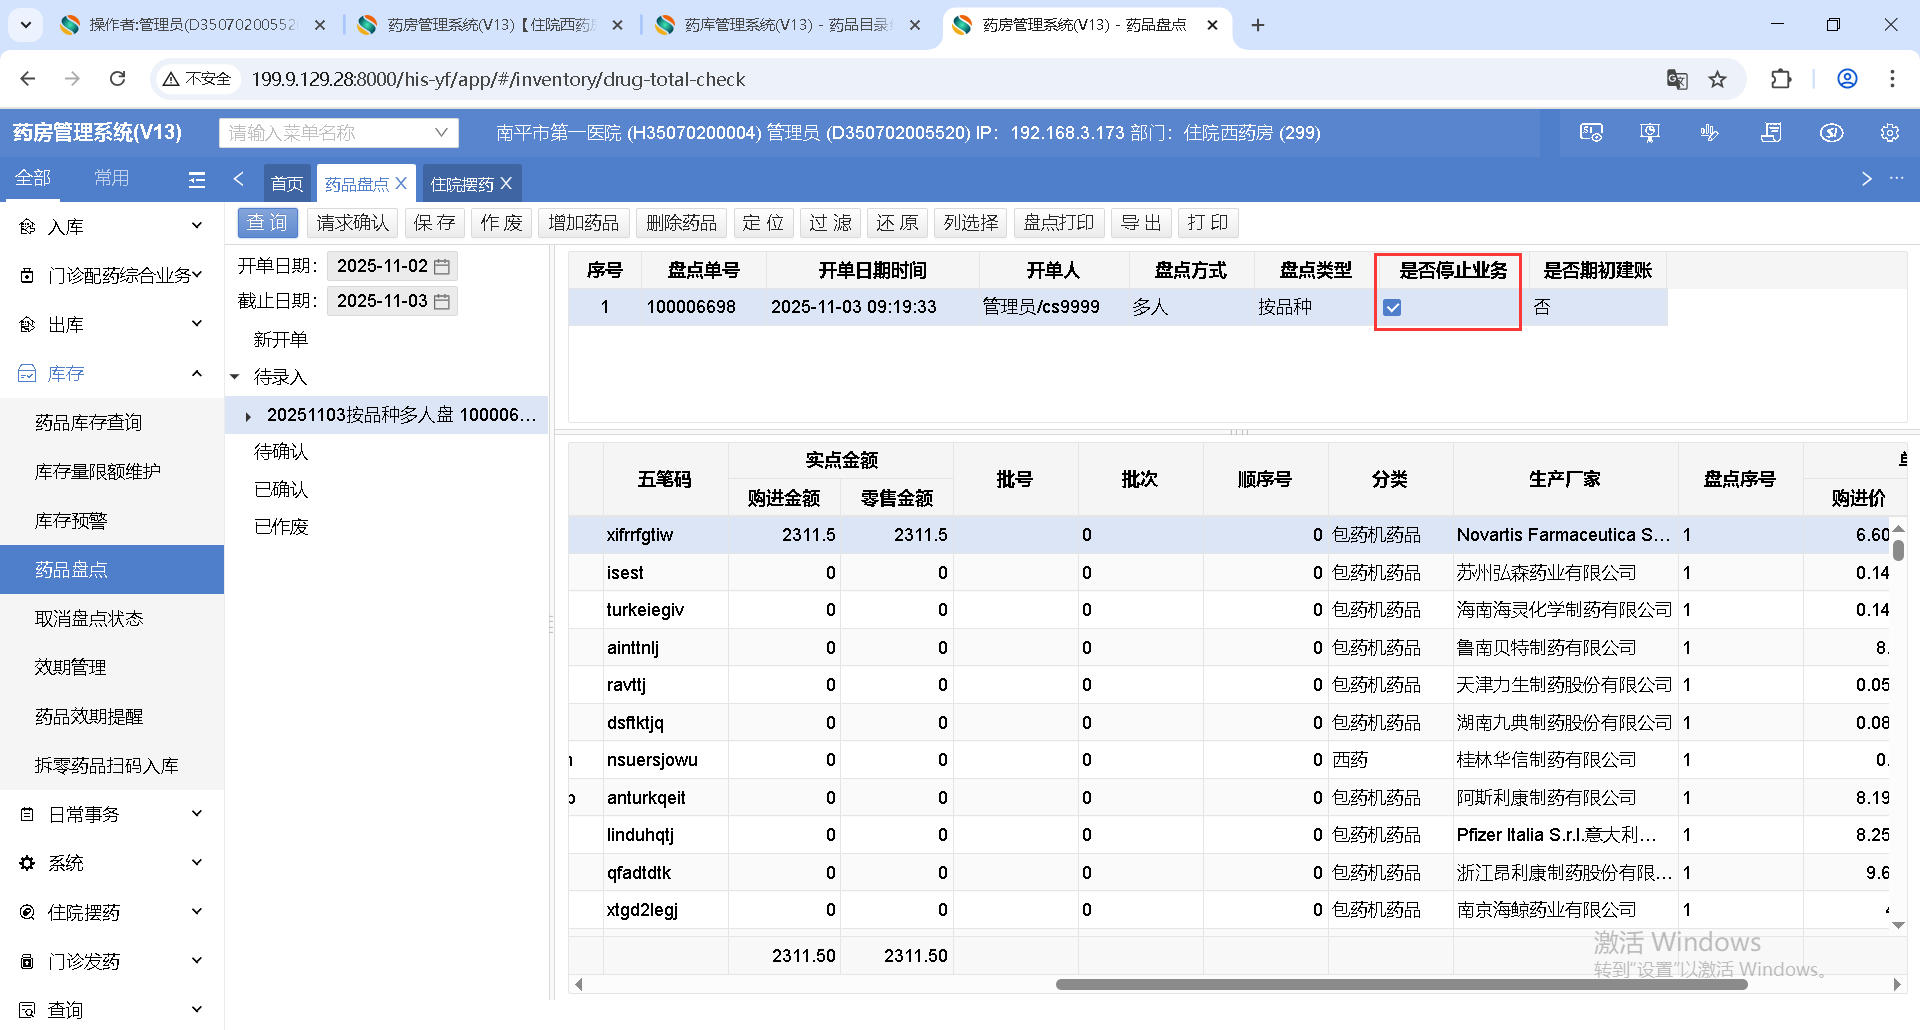Click the bar chart with pencil icon
The image size is (1920, 1030).
[1710, 133]
